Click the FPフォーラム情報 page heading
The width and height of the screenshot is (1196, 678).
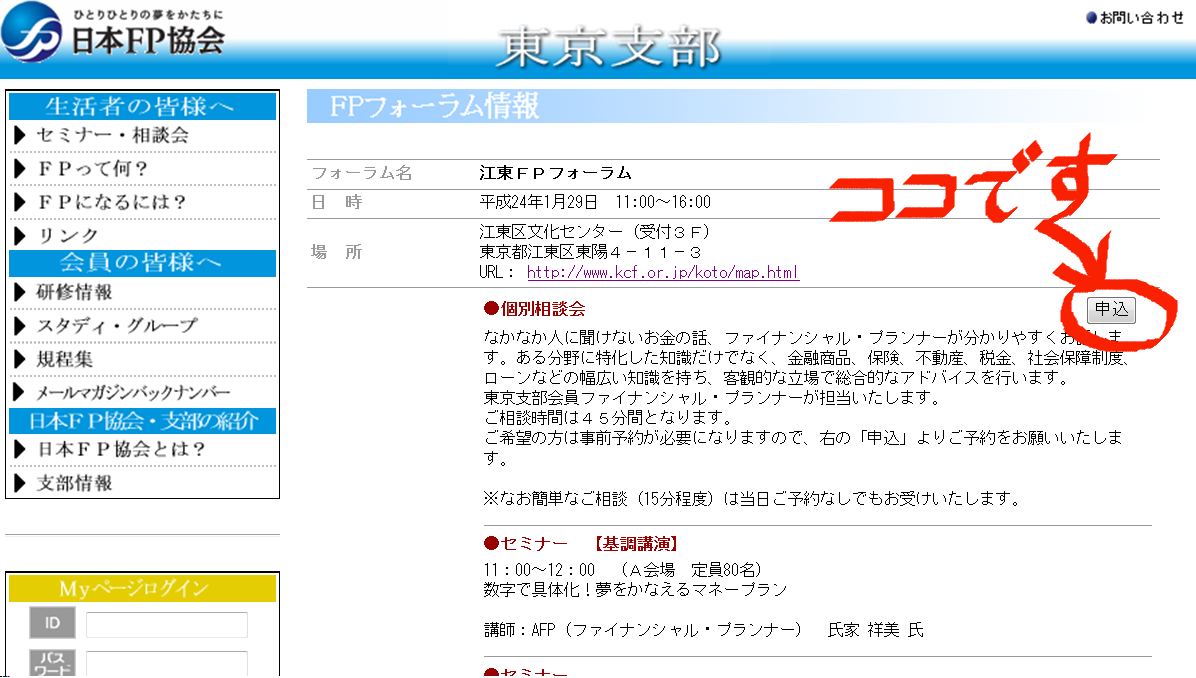click(434, 106)
